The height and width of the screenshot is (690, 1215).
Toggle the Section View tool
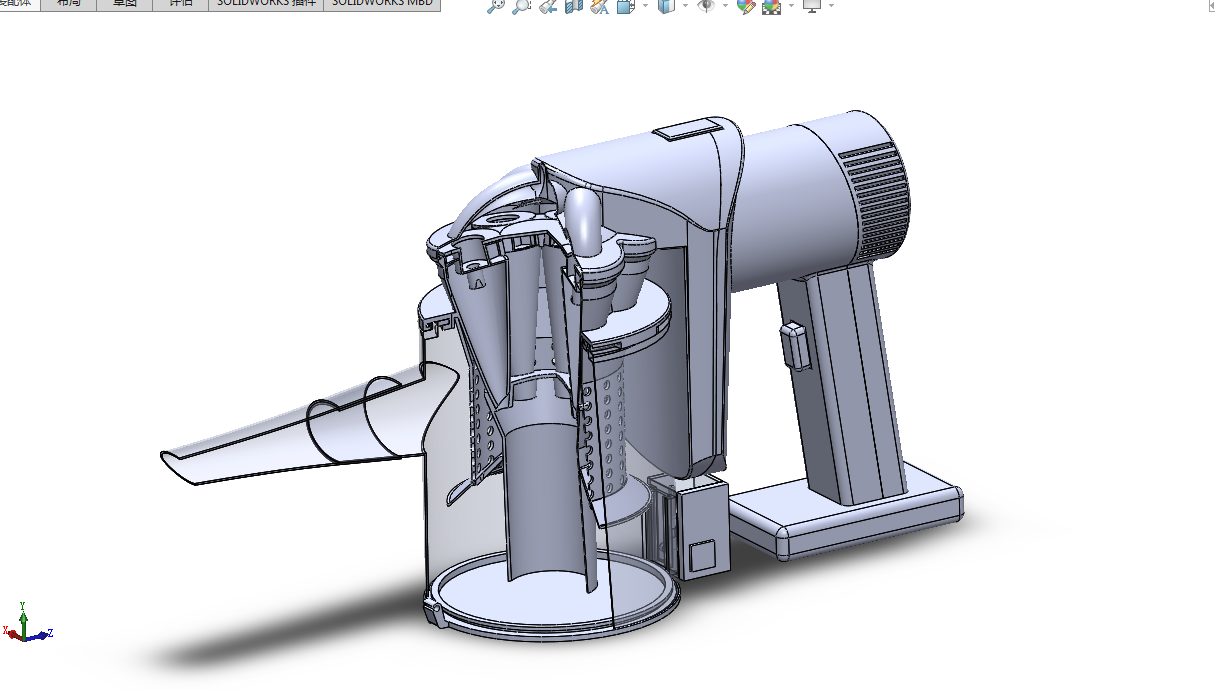(x=574, y=5)
